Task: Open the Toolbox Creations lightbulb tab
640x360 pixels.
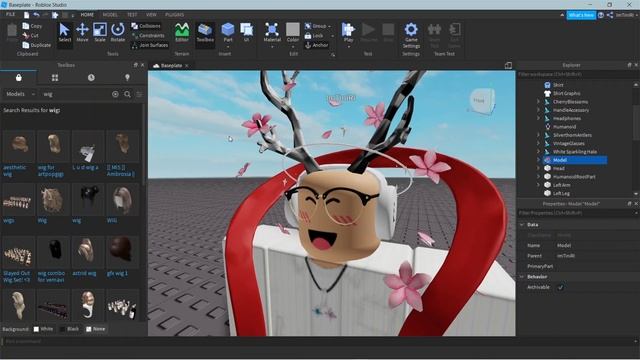Action: tap(127, 78)
